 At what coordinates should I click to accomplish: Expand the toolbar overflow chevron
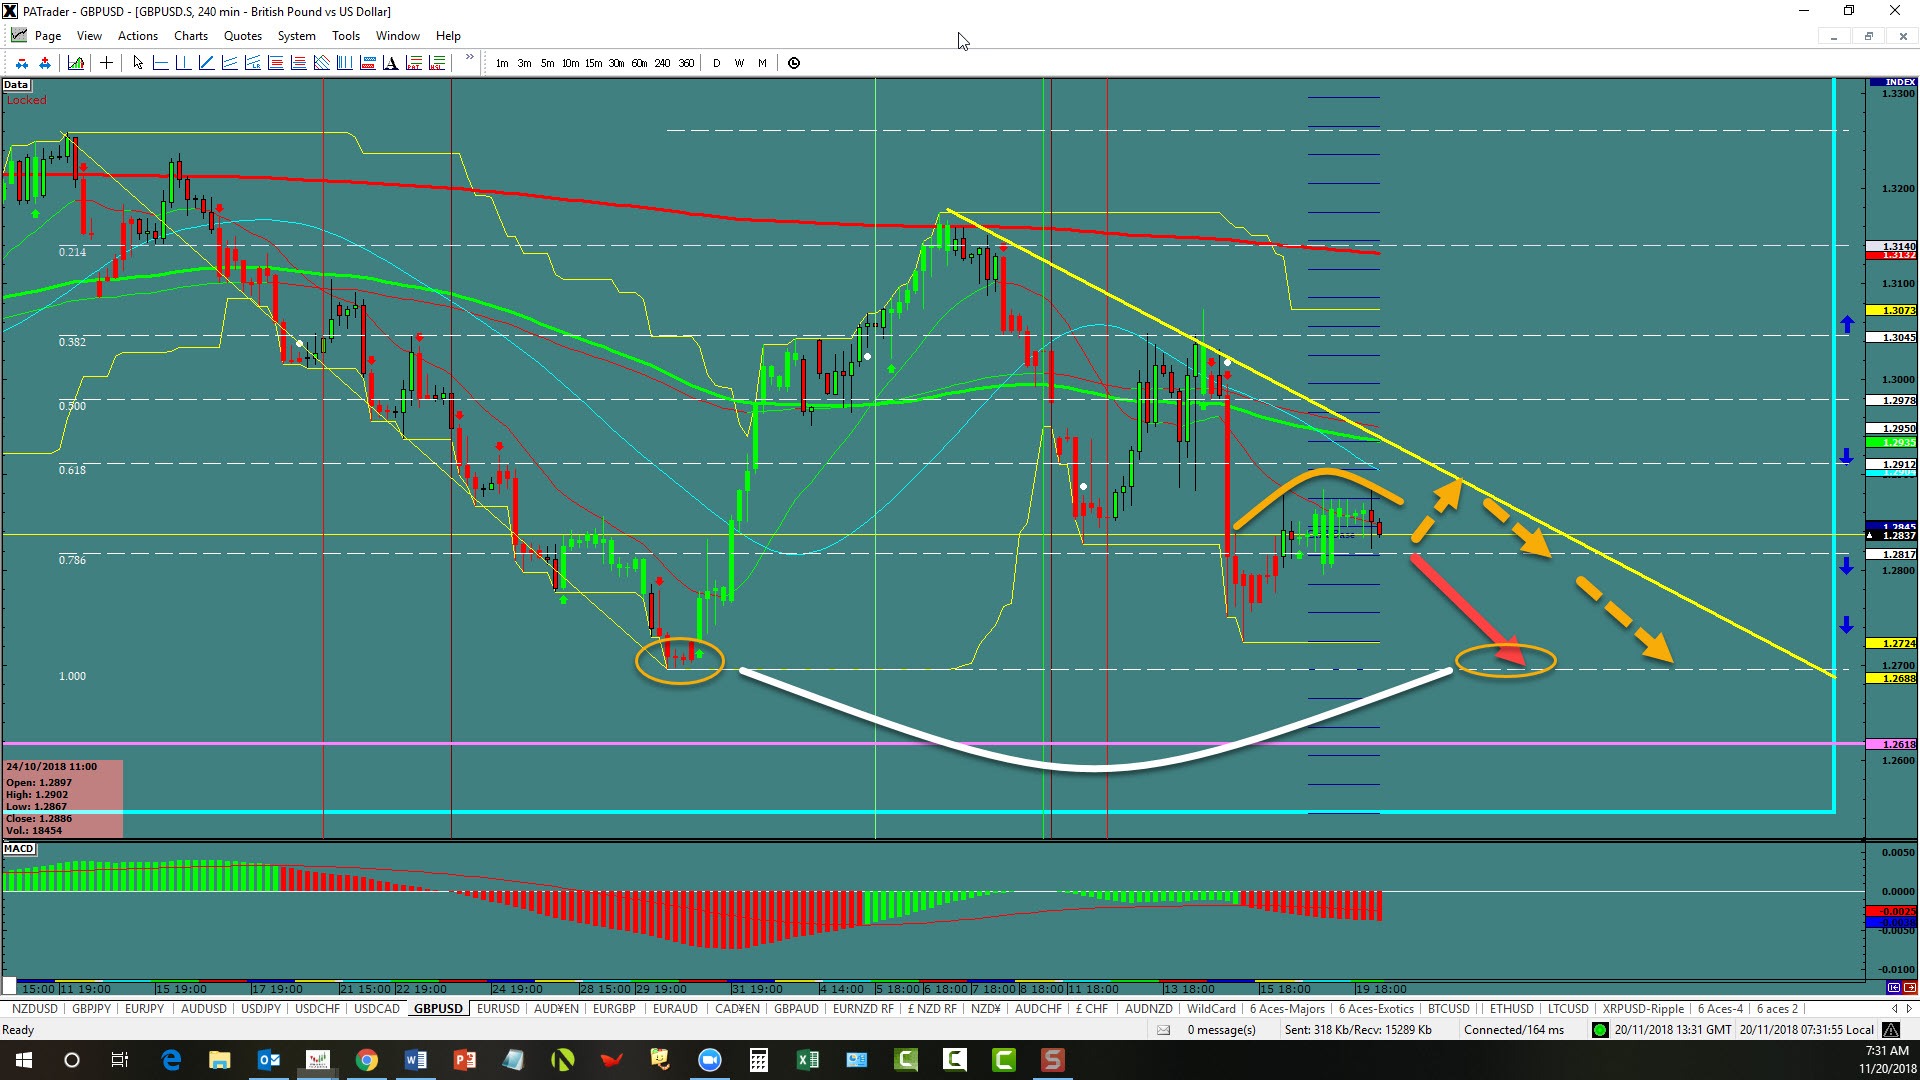tap(469, 58)
